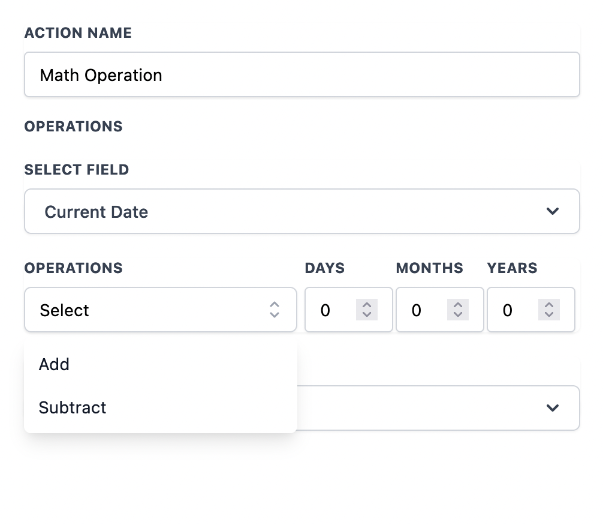The image size is (604, 524).
Task: Increase the Days value with up arrow
Action: click(x=367, y=305)
